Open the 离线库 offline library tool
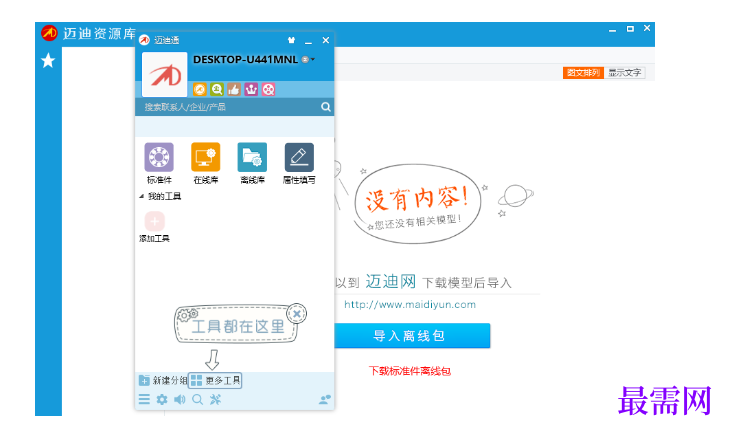 click(x=252, y=157)
